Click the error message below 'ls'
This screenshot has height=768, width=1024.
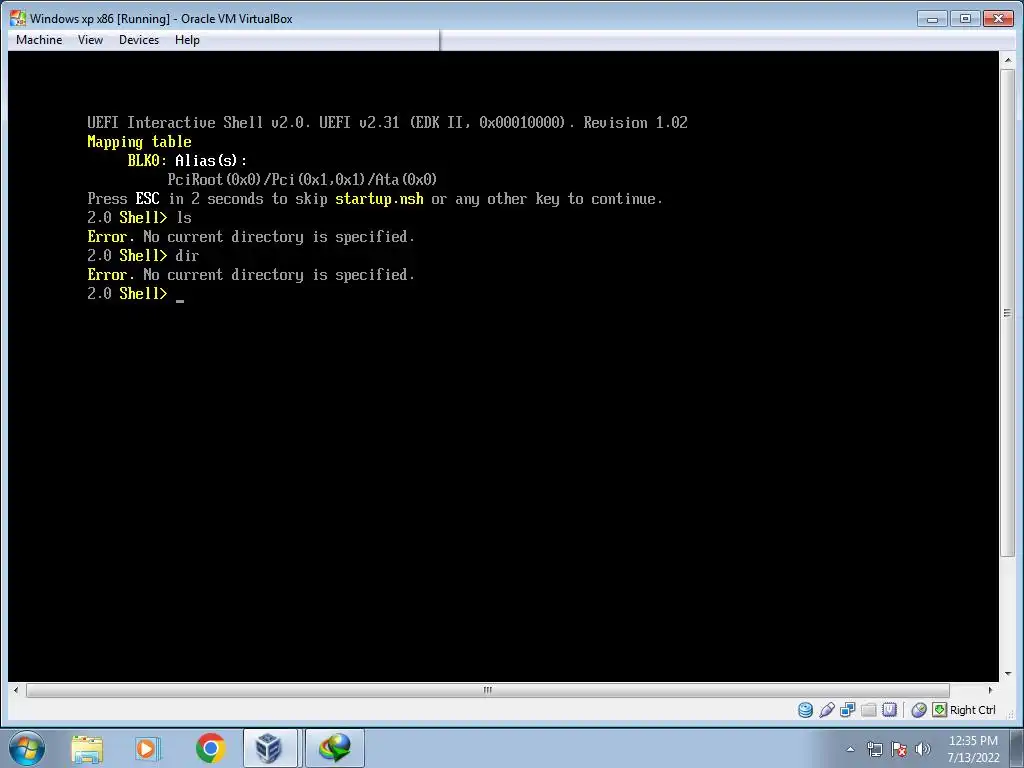point(251,236)
